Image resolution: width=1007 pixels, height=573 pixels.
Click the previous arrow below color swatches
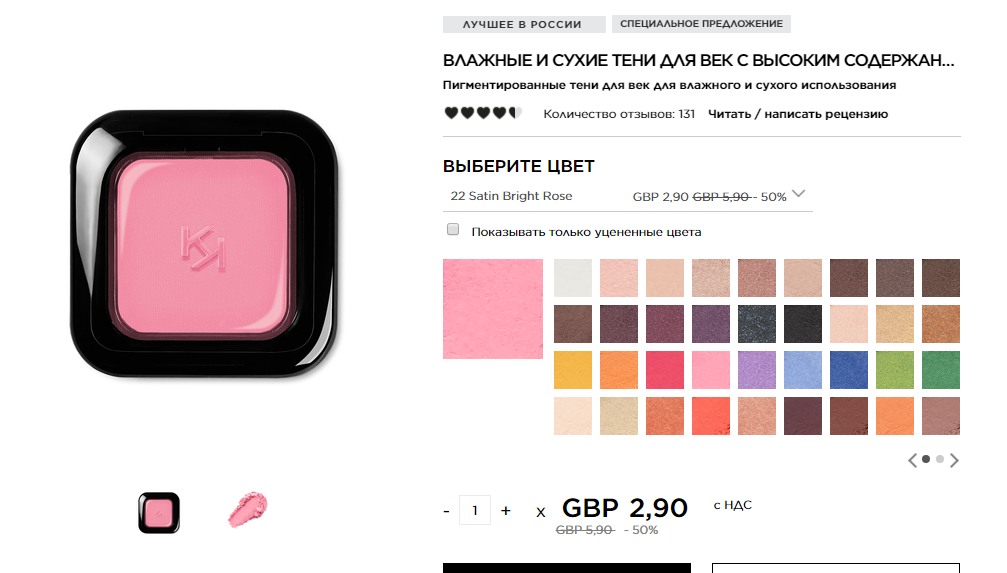(913, 460)
